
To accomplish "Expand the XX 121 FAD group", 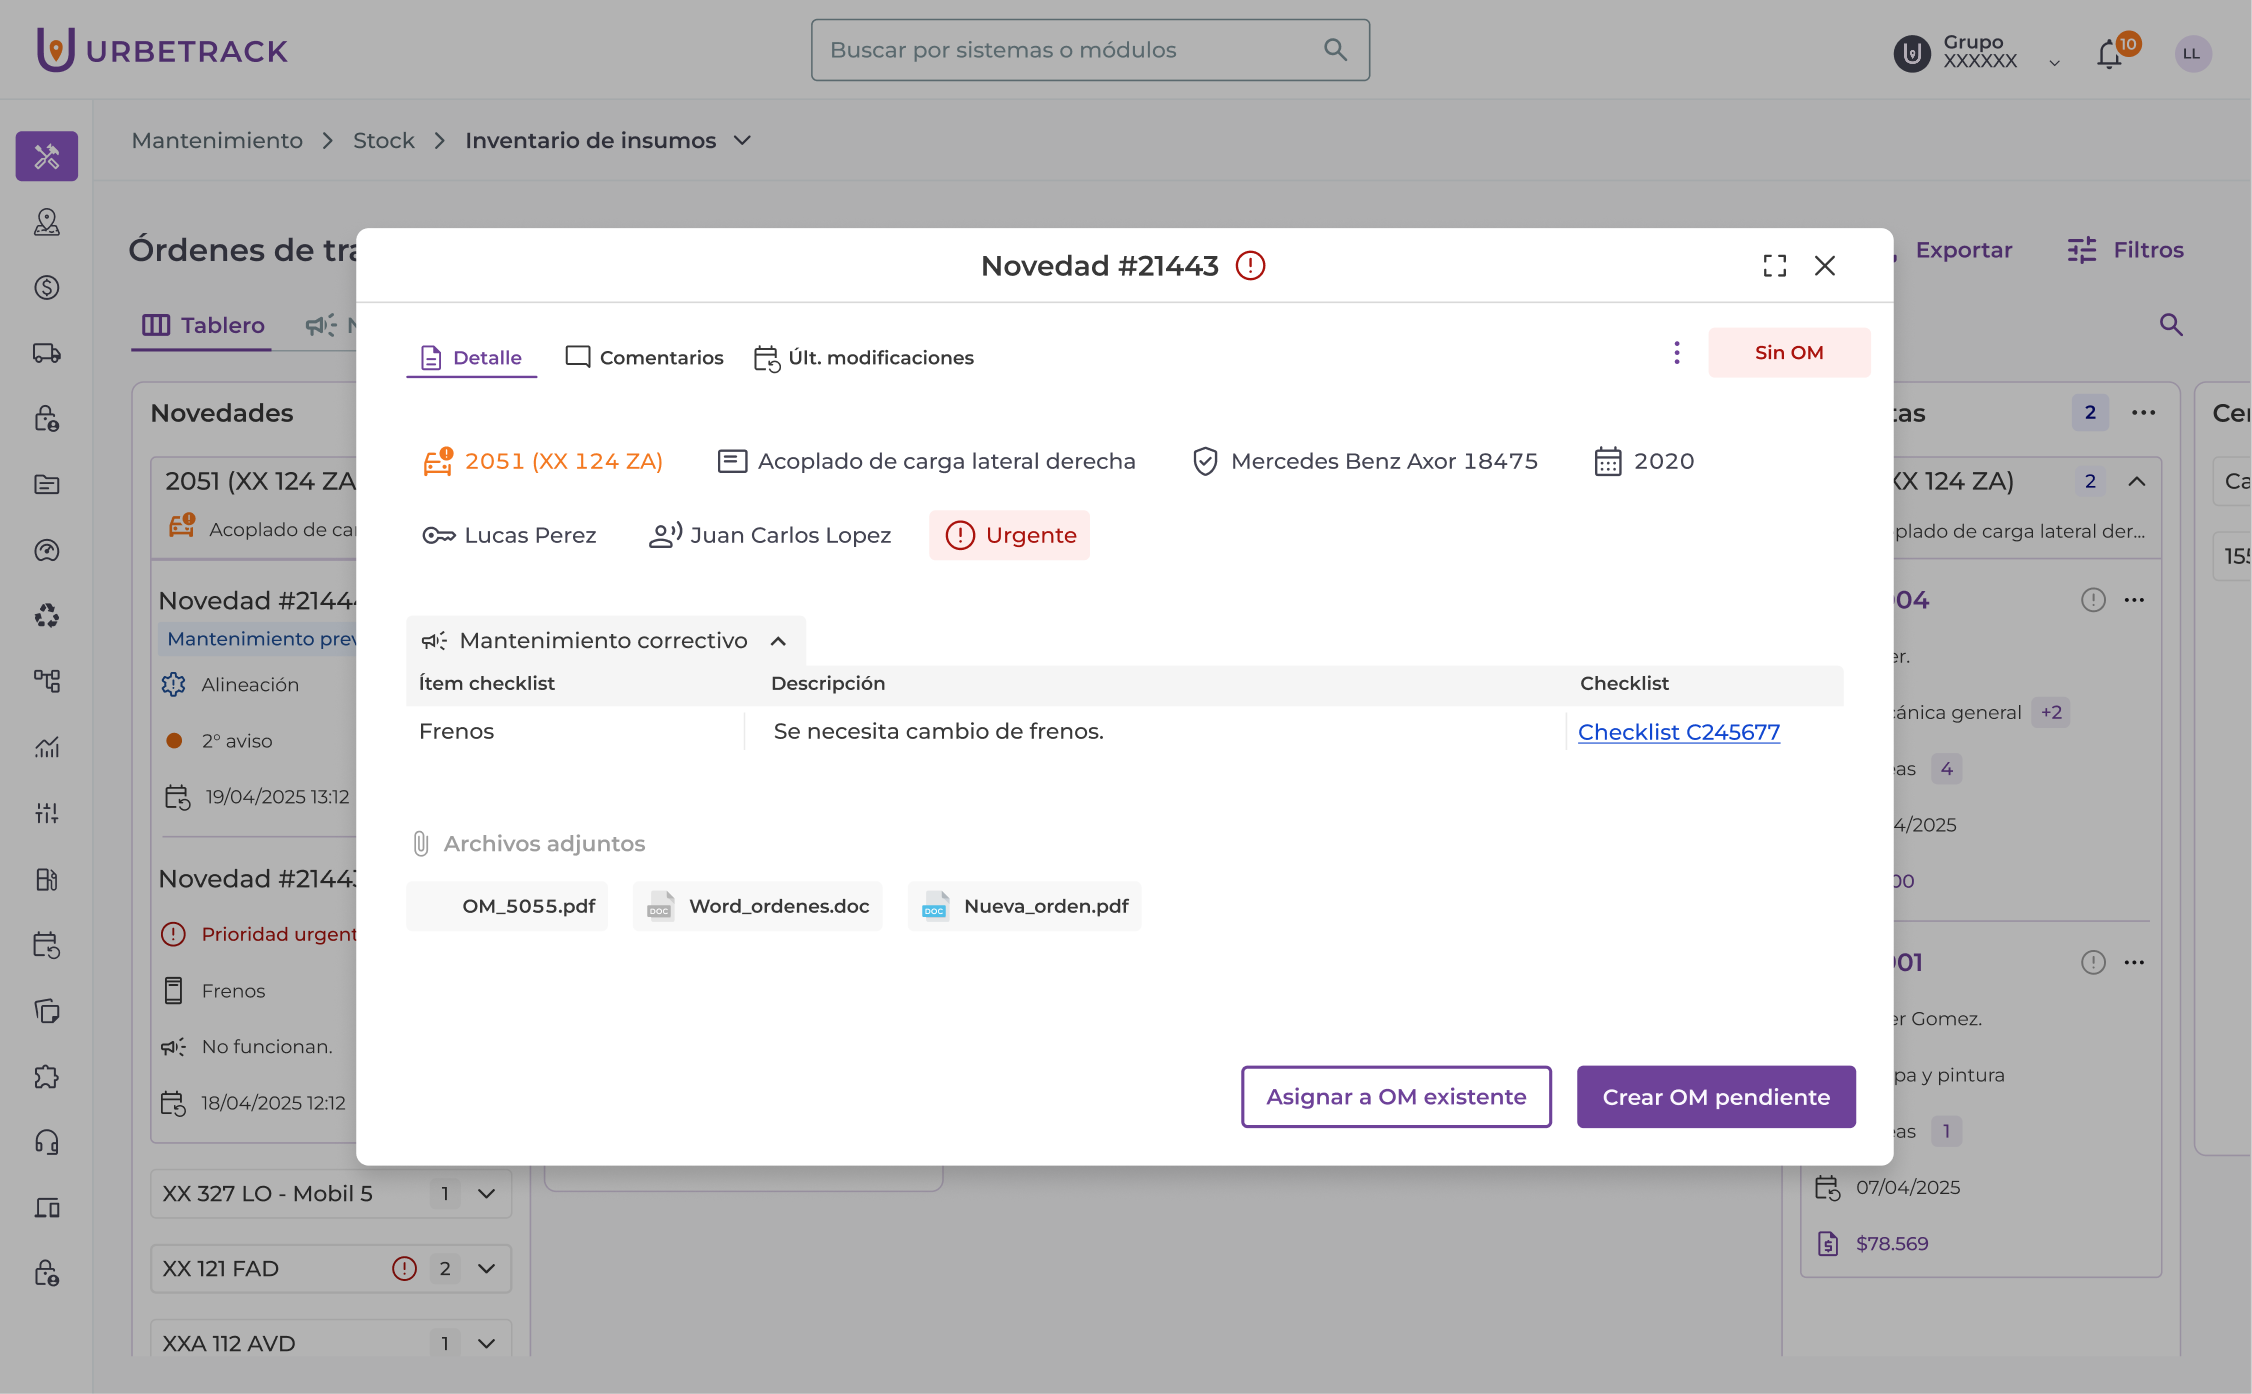I will [486, 1269].
